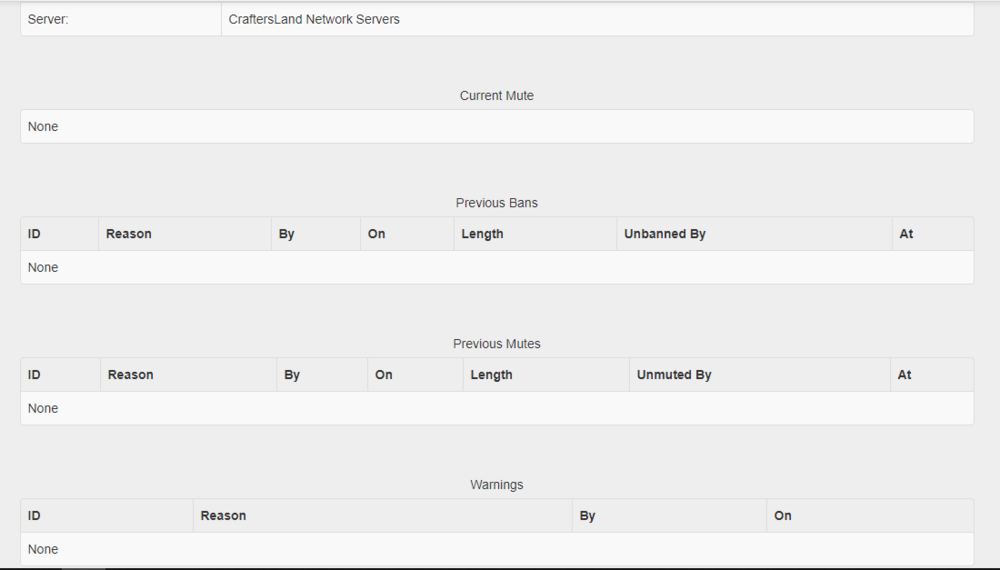
Task: Select ID header in Previous Mutes table
Action: click(34, 375)
